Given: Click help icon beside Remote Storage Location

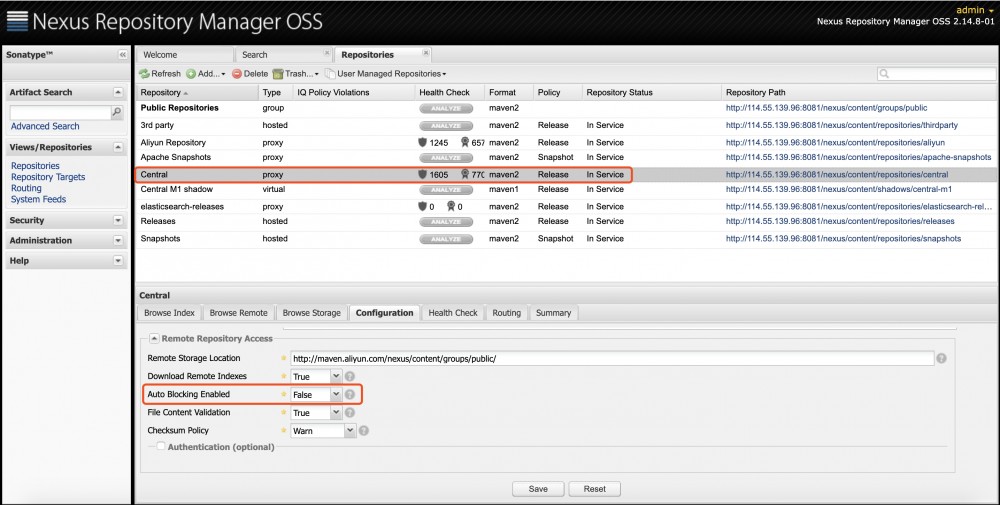Looking at the screenshot, I should (x=941, y=358).
